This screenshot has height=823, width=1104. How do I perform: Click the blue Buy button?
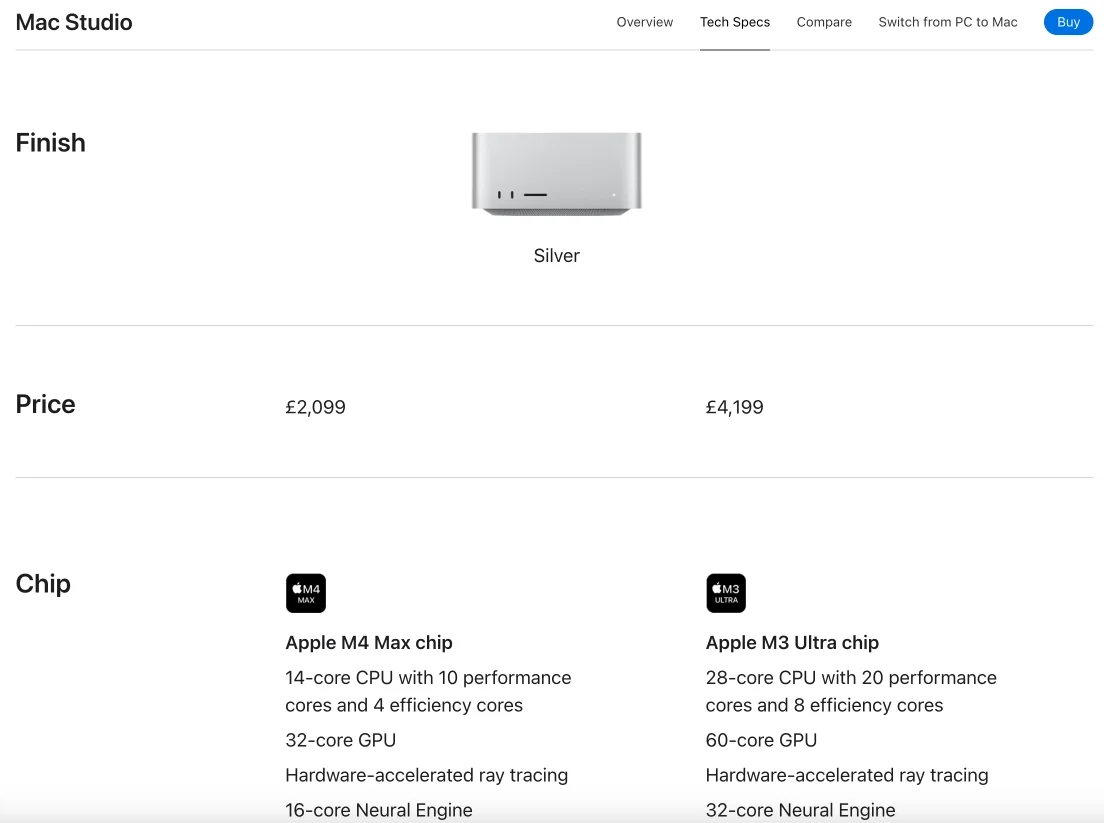(1068, 22)
